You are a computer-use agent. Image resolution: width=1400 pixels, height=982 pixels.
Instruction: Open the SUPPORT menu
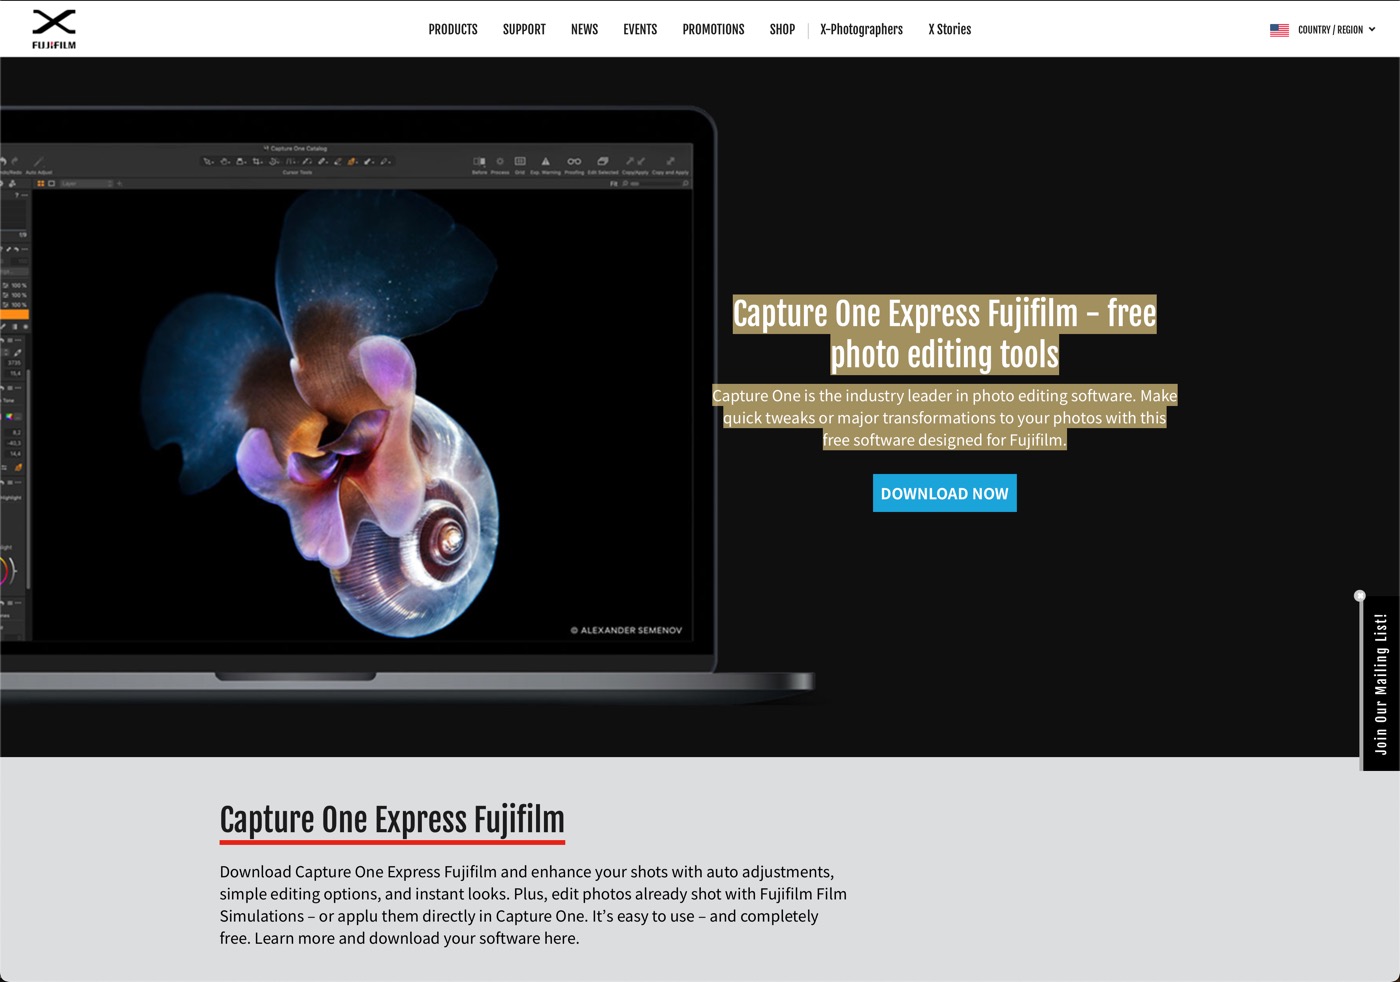[524, 30]
